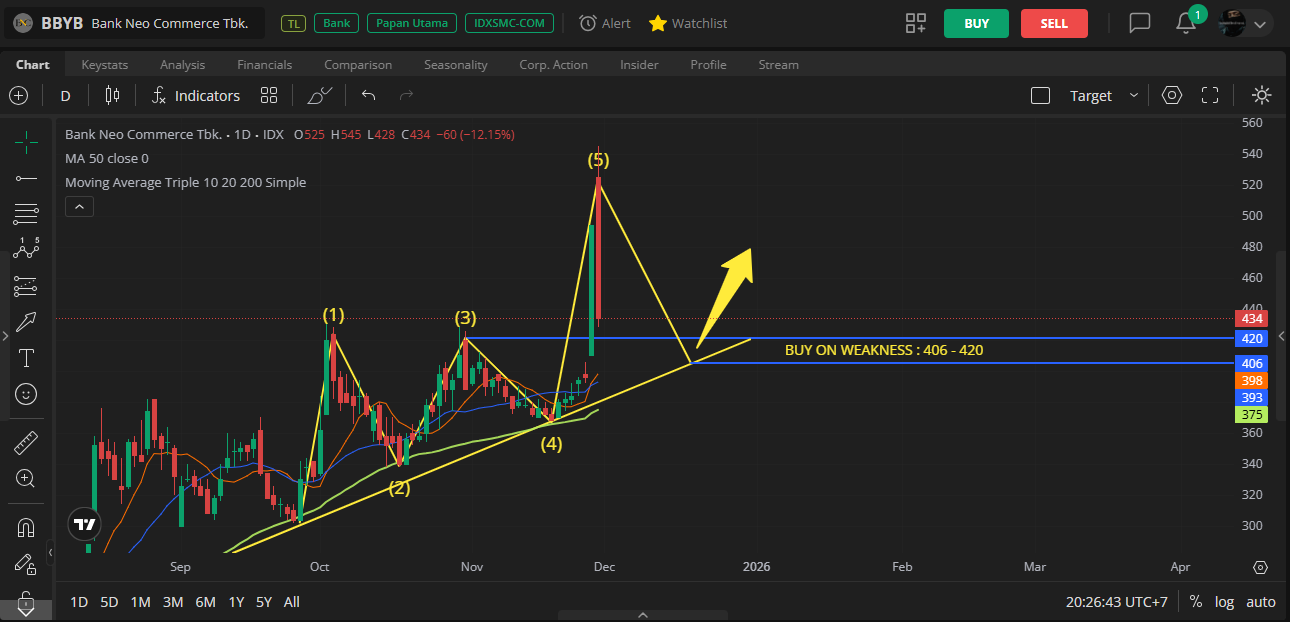Open the Stream tab
1290x622 pixels.
tap(778, 65)
